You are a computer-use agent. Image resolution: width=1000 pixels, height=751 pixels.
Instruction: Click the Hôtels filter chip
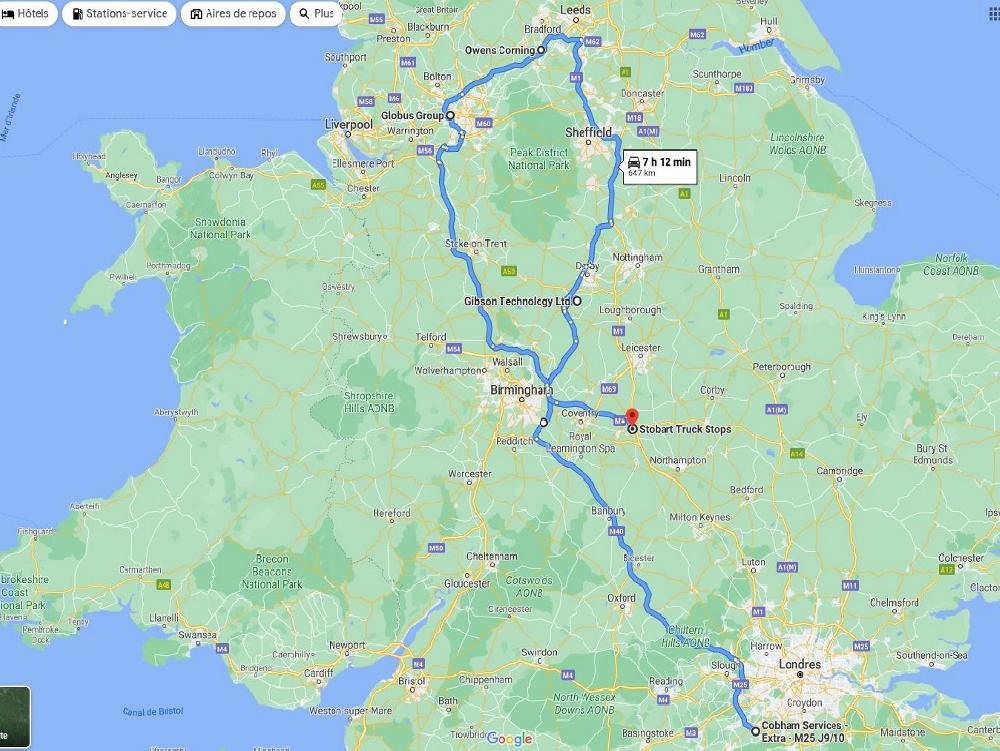(25, 13)
